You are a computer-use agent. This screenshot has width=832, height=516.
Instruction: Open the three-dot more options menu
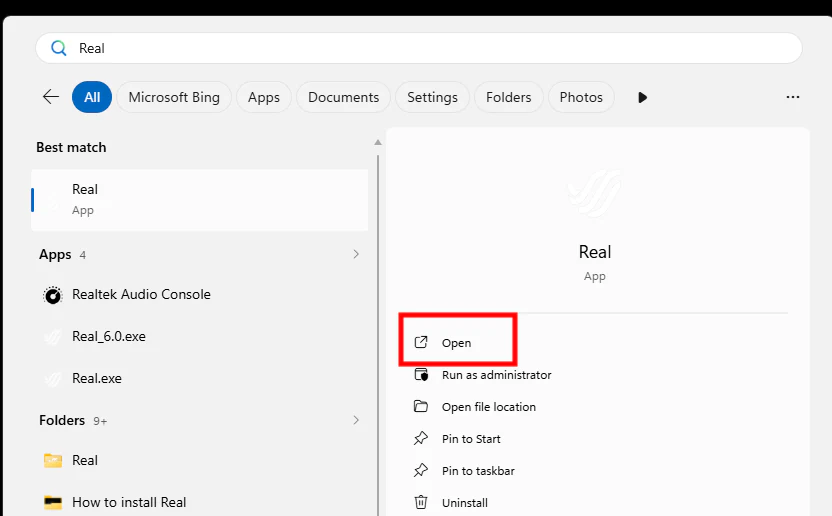(x=793, y=97)
